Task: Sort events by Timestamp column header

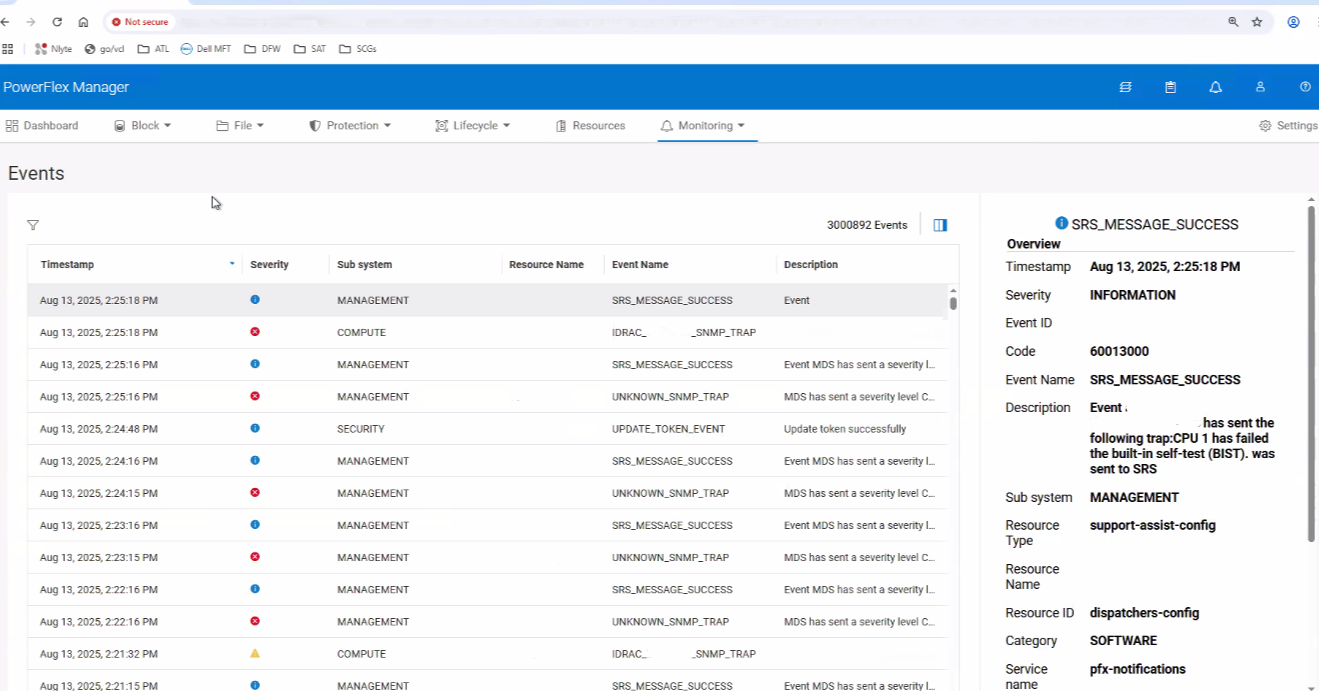Action: pos(67,265)
